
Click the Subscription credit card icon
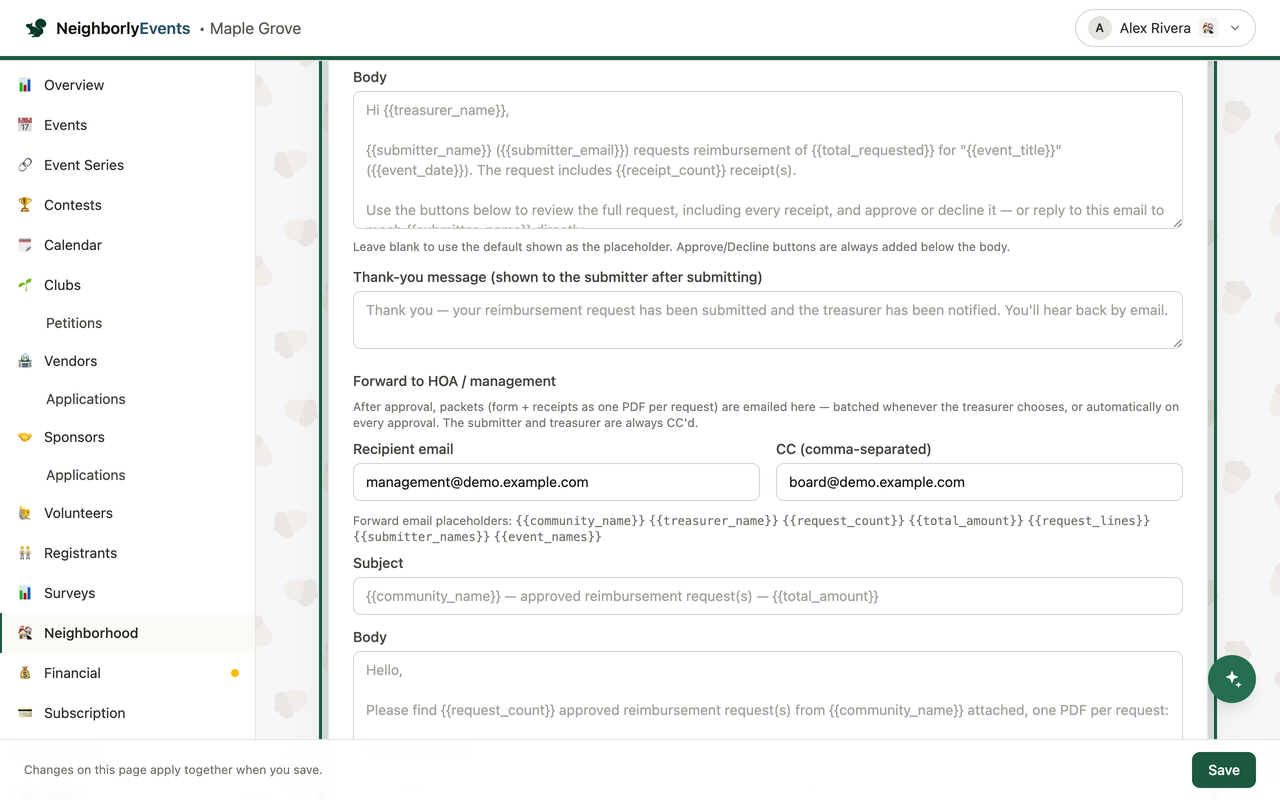[x=25, y=713]
